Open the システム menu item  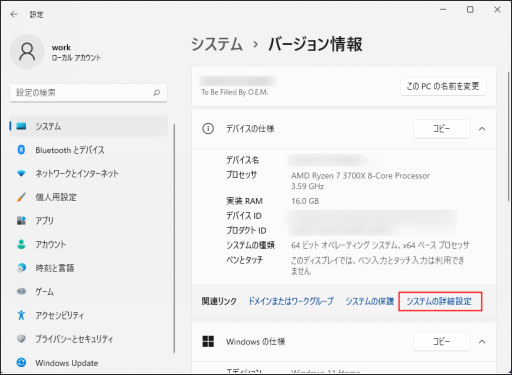(x=89, y=126)
